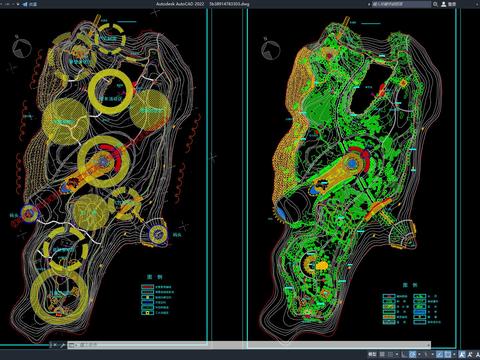The height and width of the screenshot is (360, 480).
Task: Click the share button in title bar
Action: 33,4
